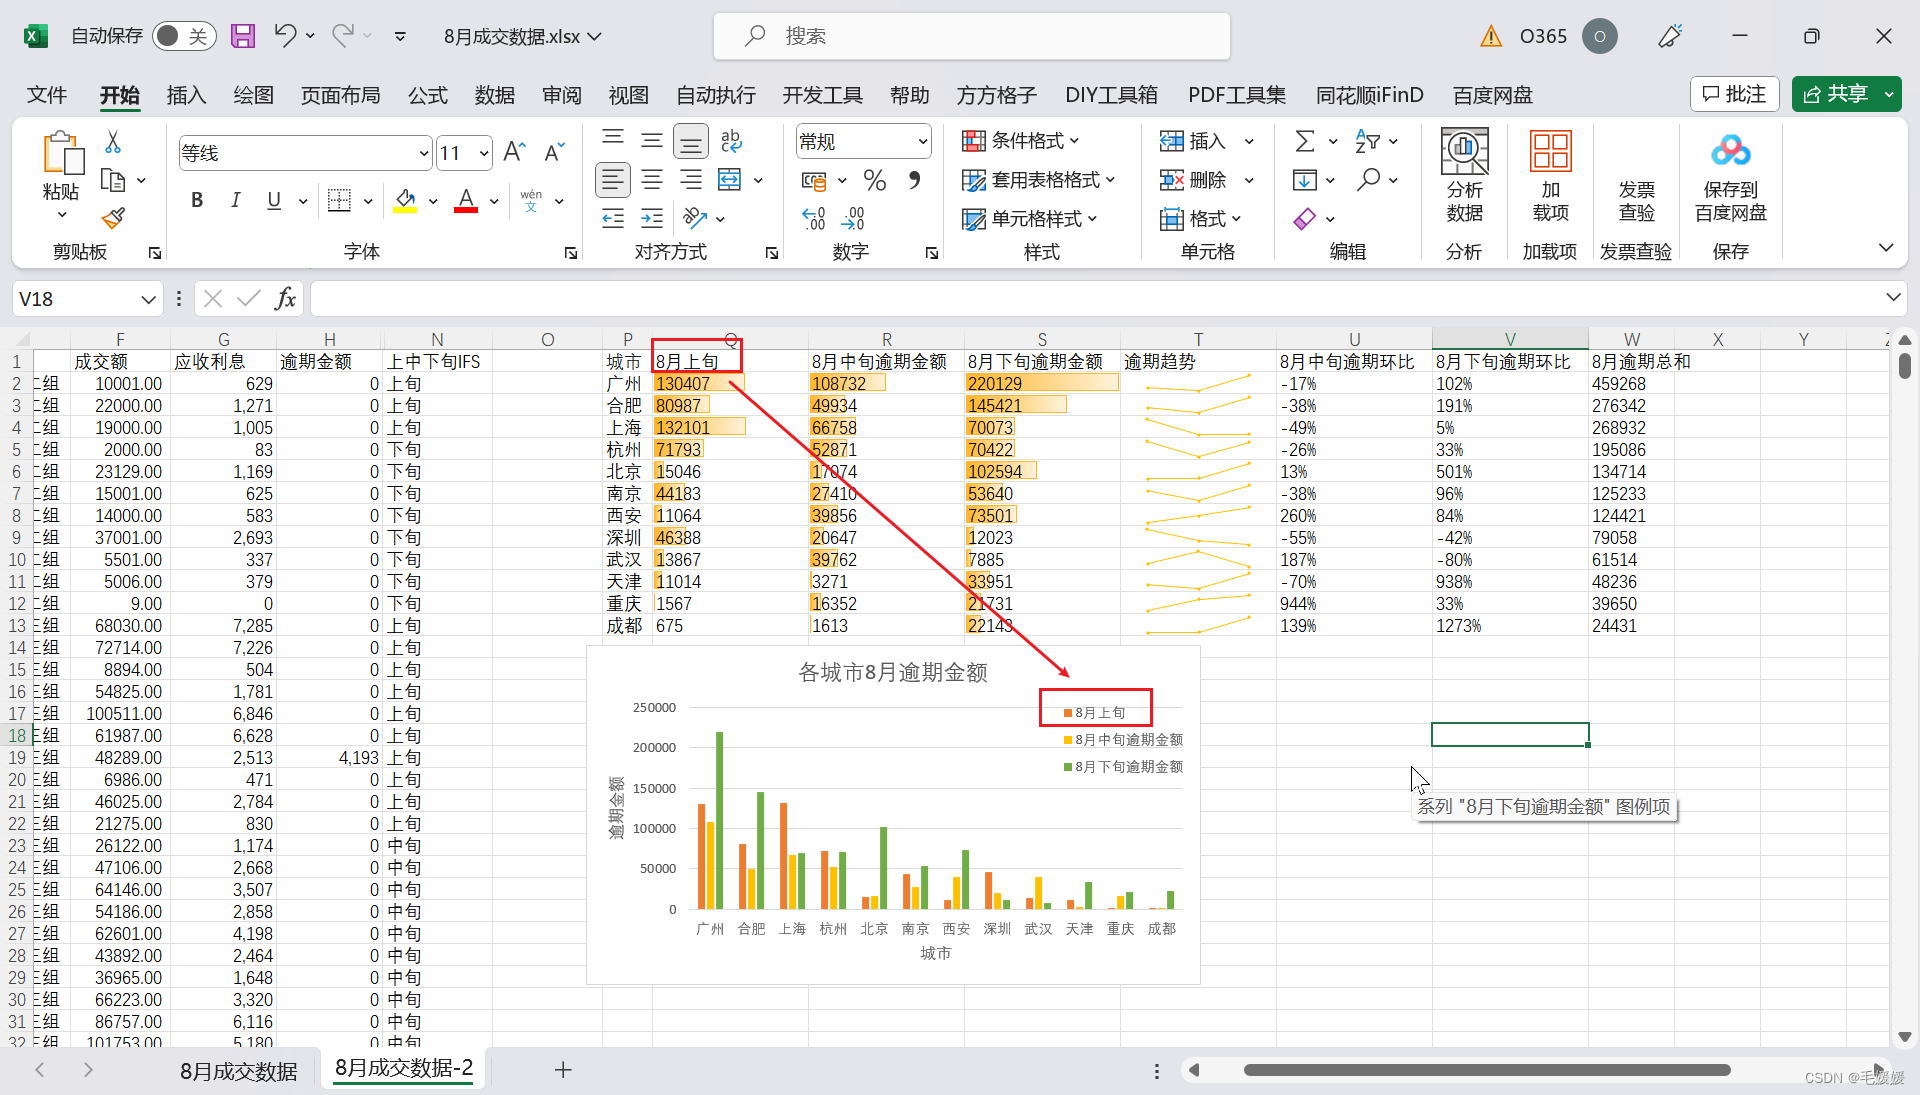Click the Copy icon

[113, 180]
